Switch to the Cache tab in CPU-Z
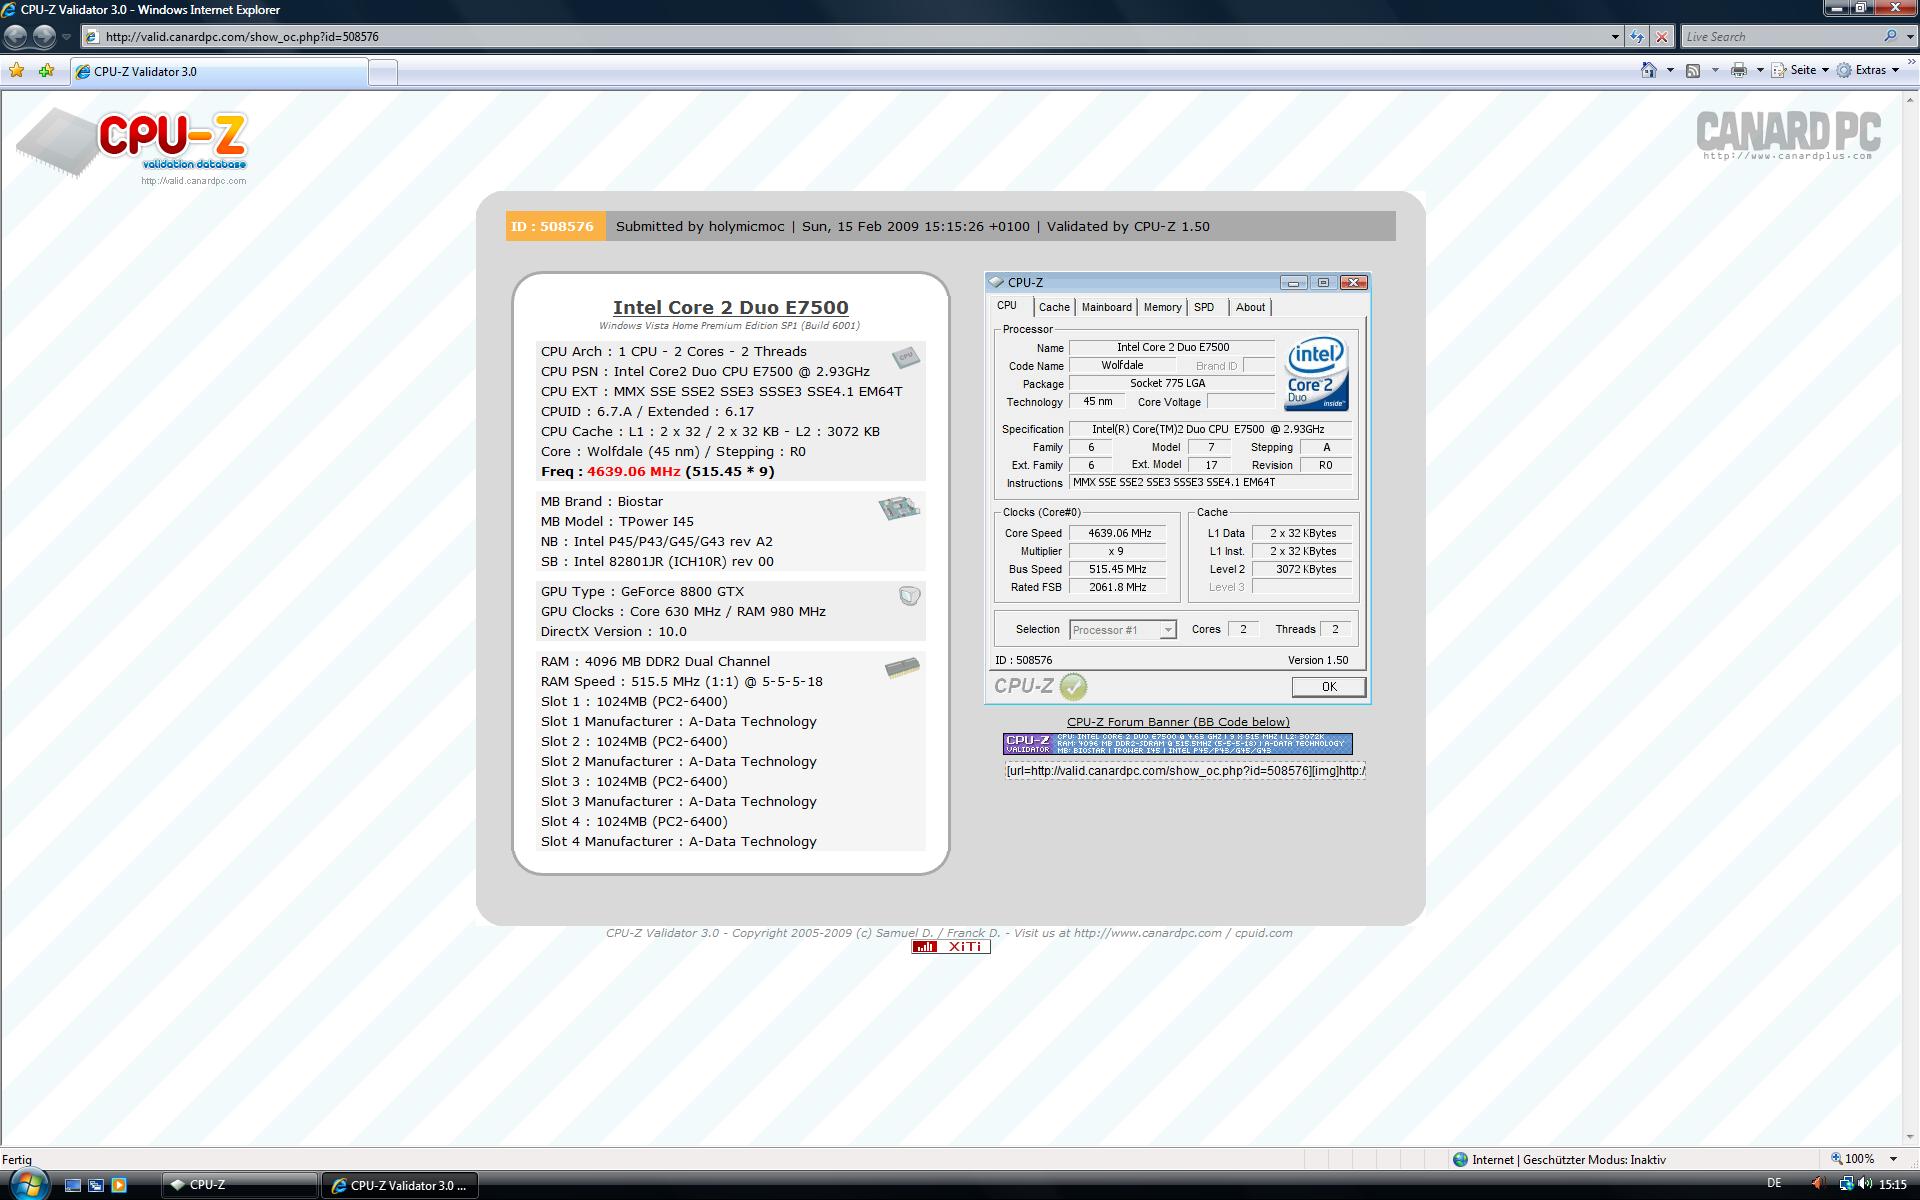This screenshot has height=1200, width=1920. tap(1054, 307)
